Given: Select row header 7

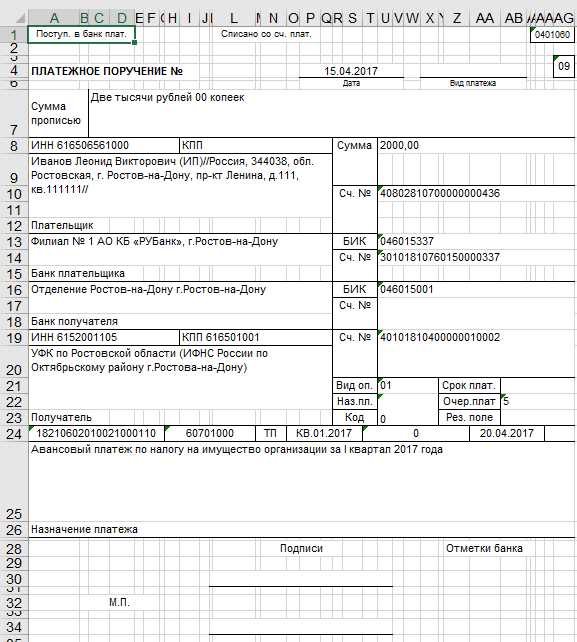Looking at the screenshot, I should tap(14, 113).
